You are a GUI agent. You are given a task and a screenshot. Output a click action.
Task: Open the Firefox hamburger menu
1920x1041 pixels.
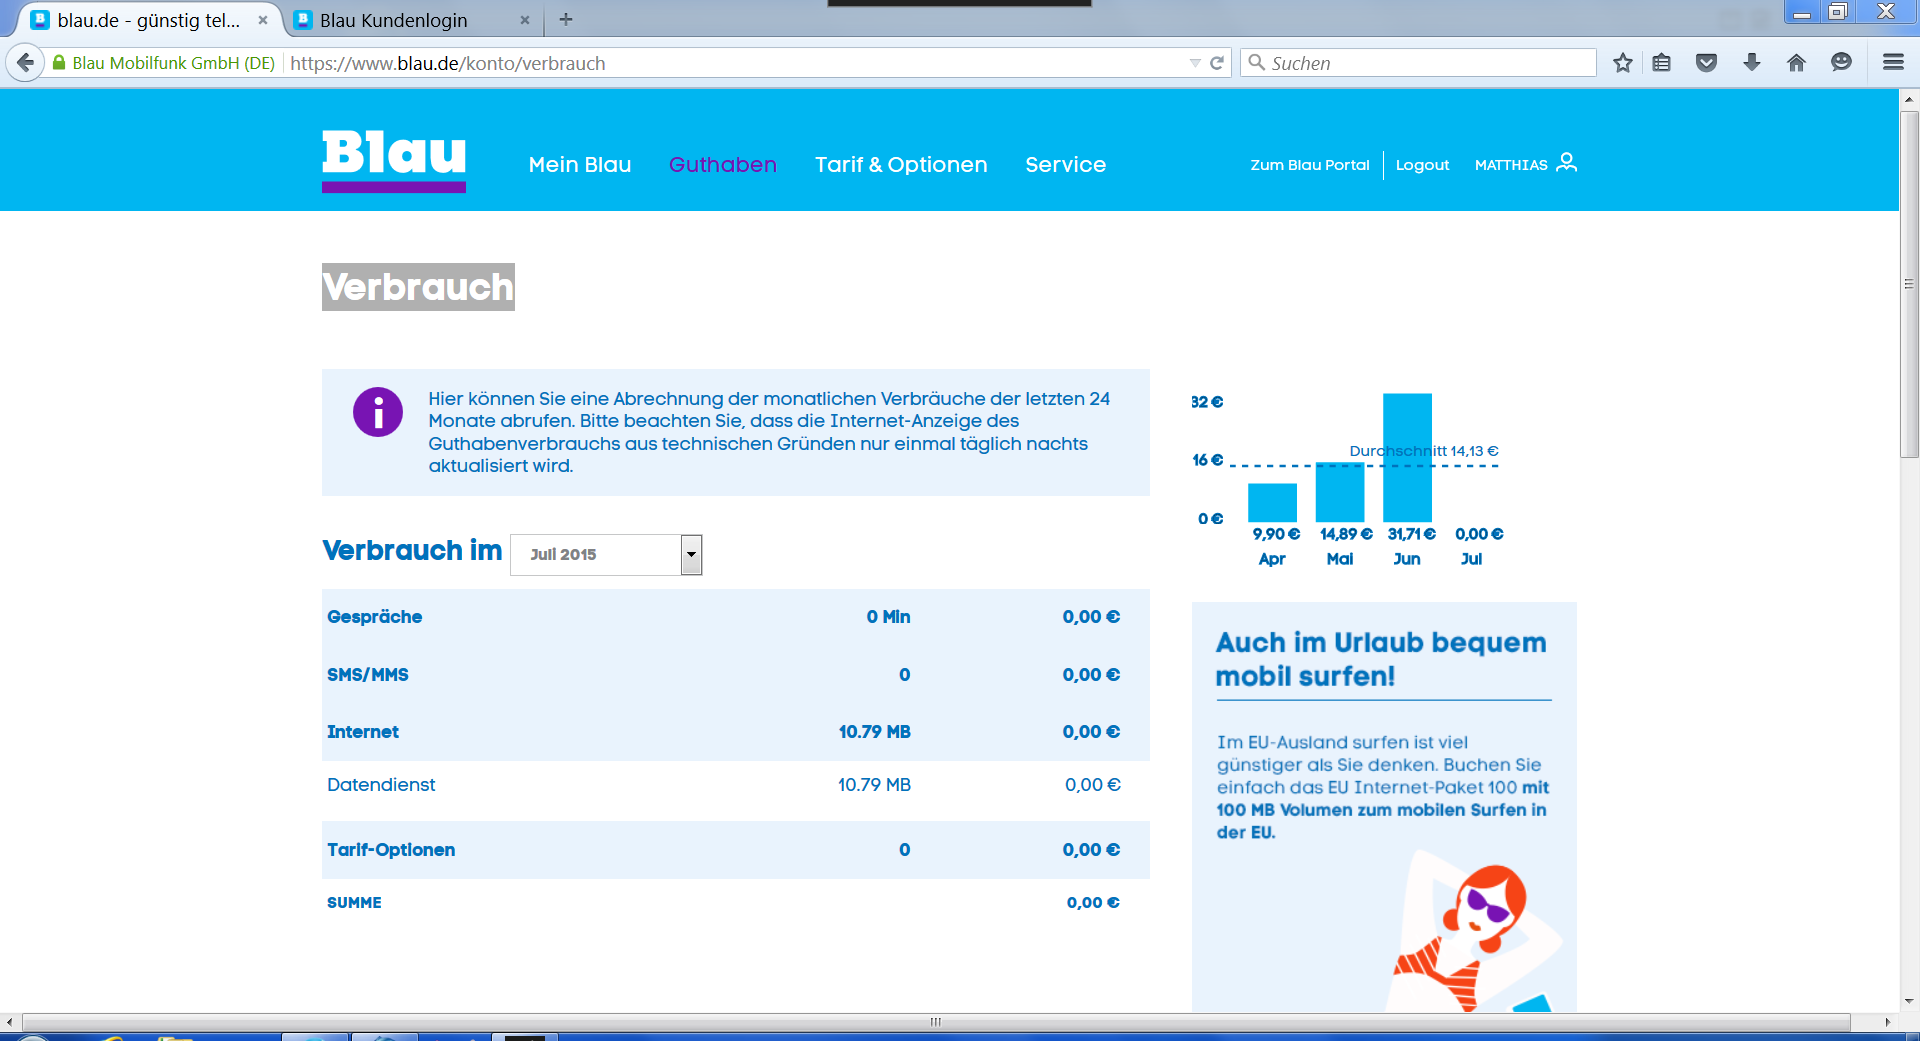coord(1893,63)
